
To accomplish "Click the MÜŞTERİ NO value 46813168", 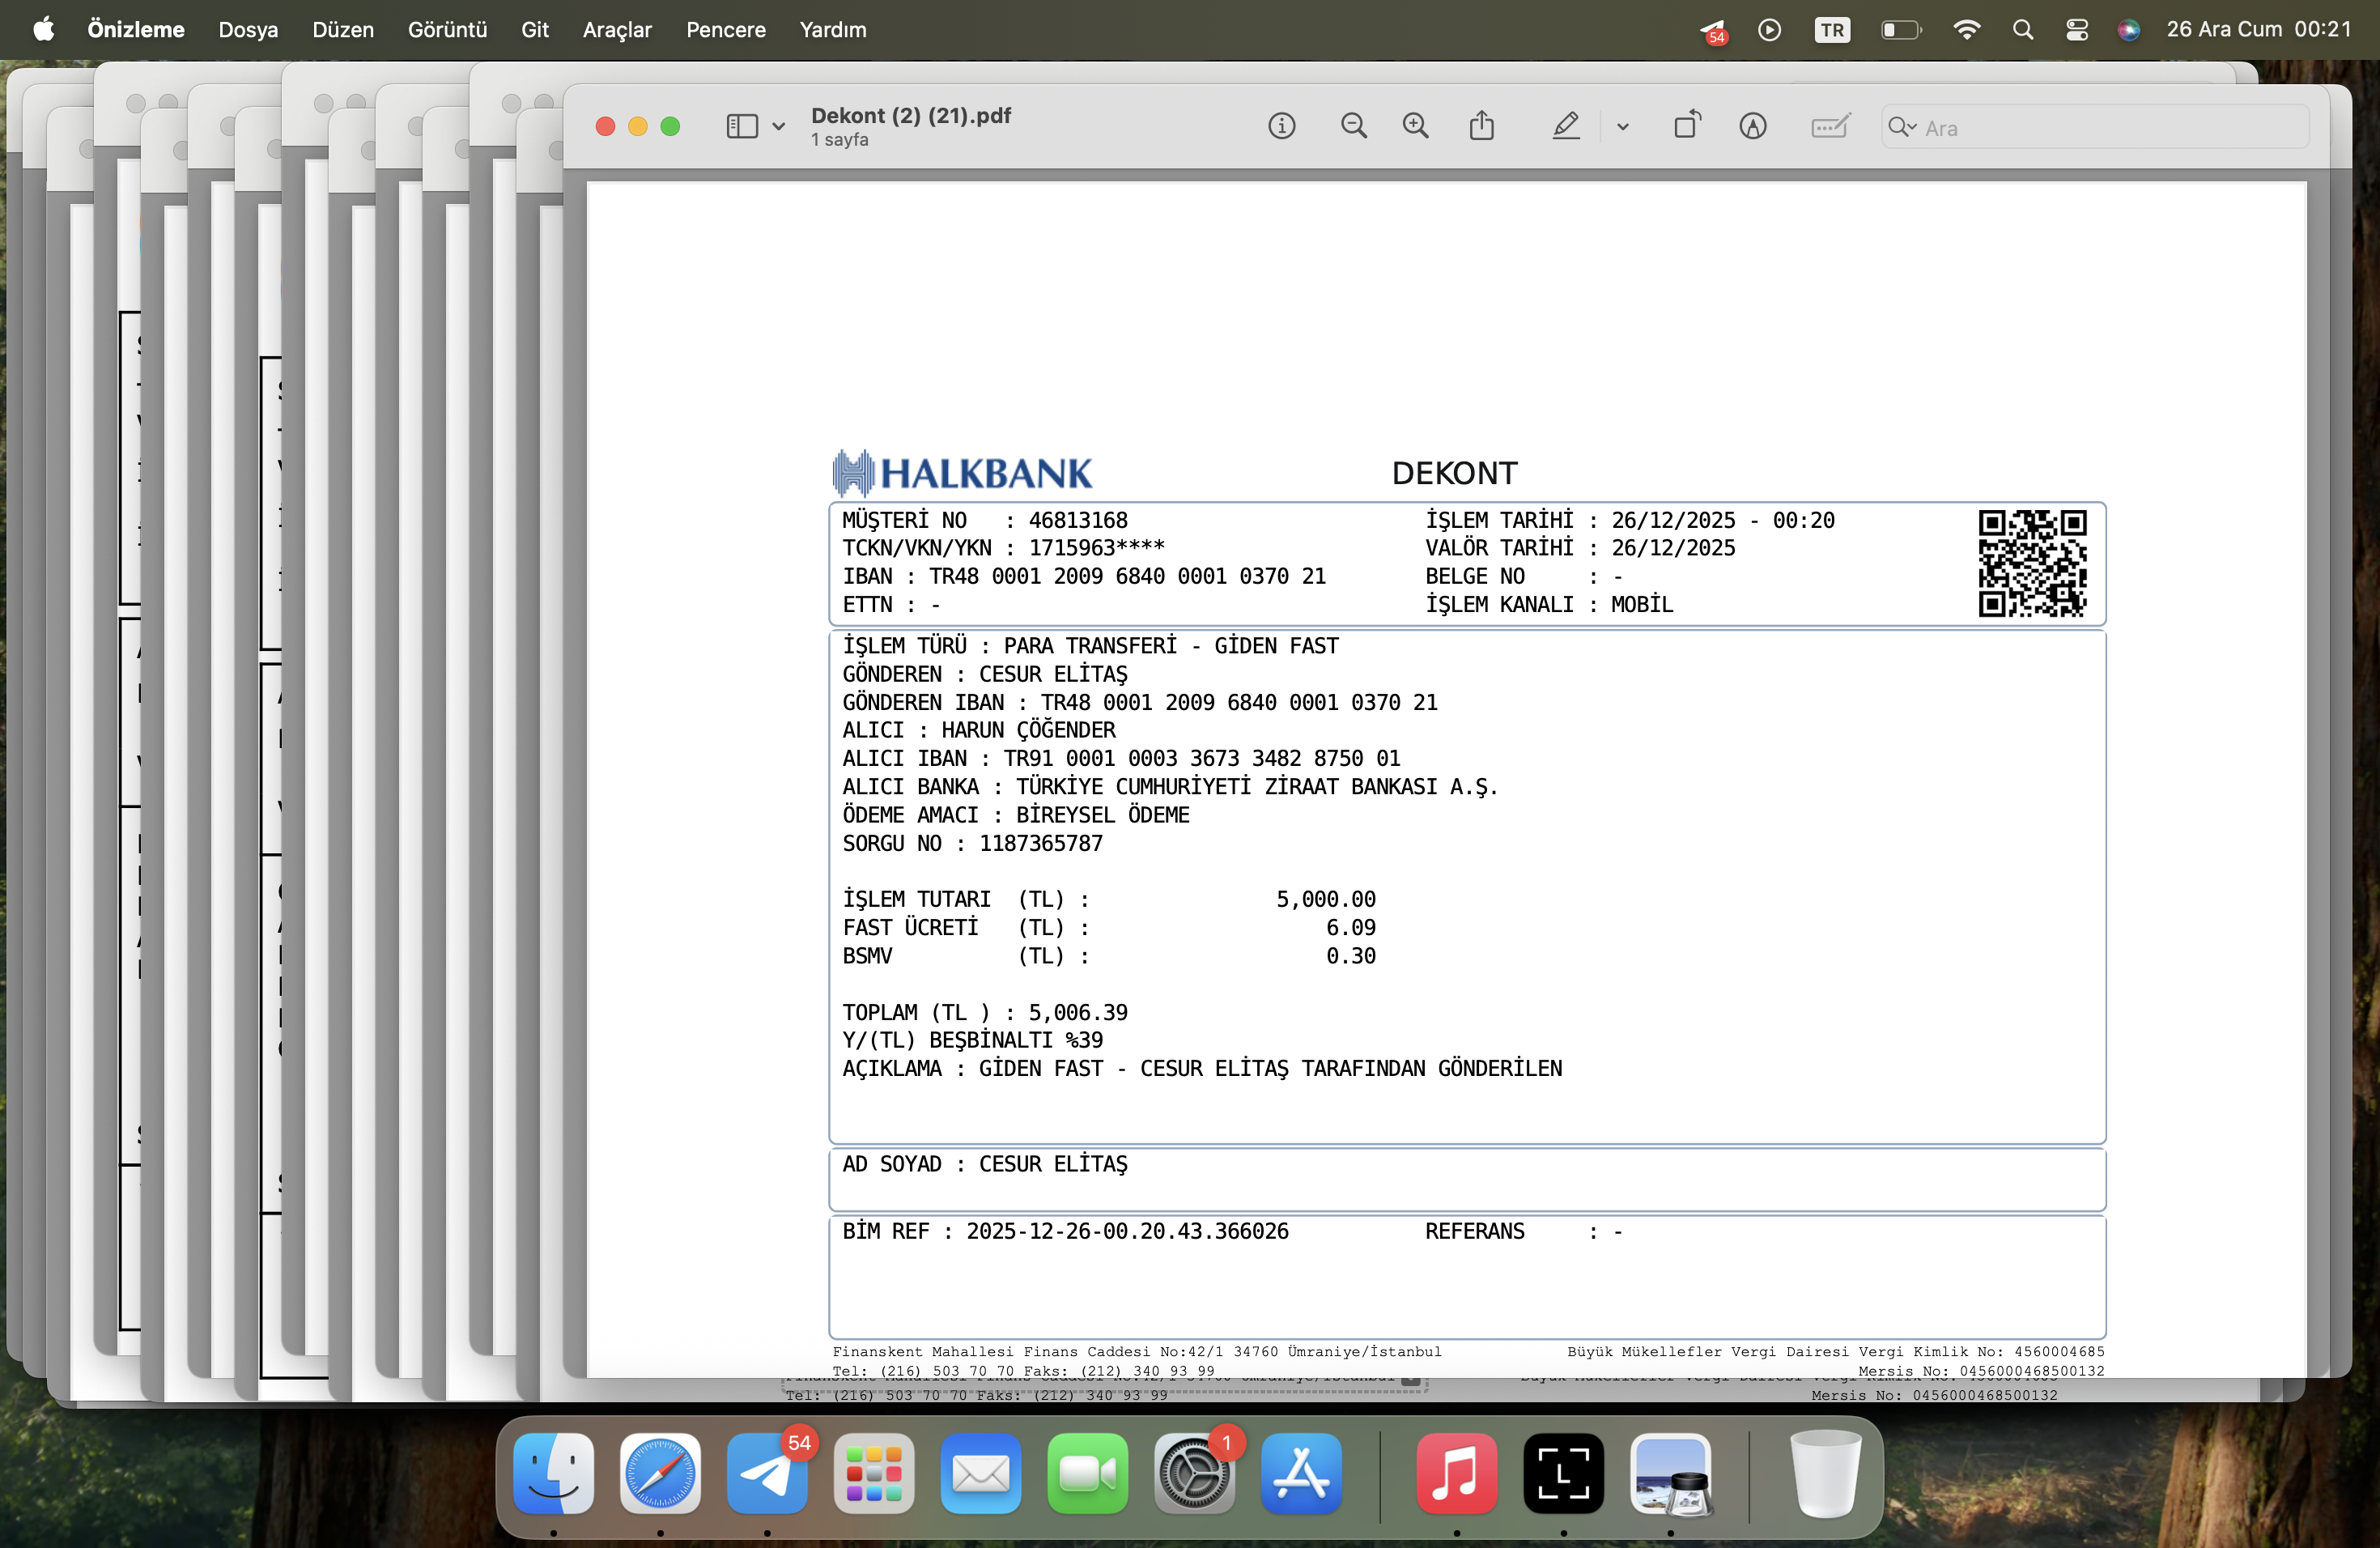I will pyautogui.click(x=1078, y=520).
